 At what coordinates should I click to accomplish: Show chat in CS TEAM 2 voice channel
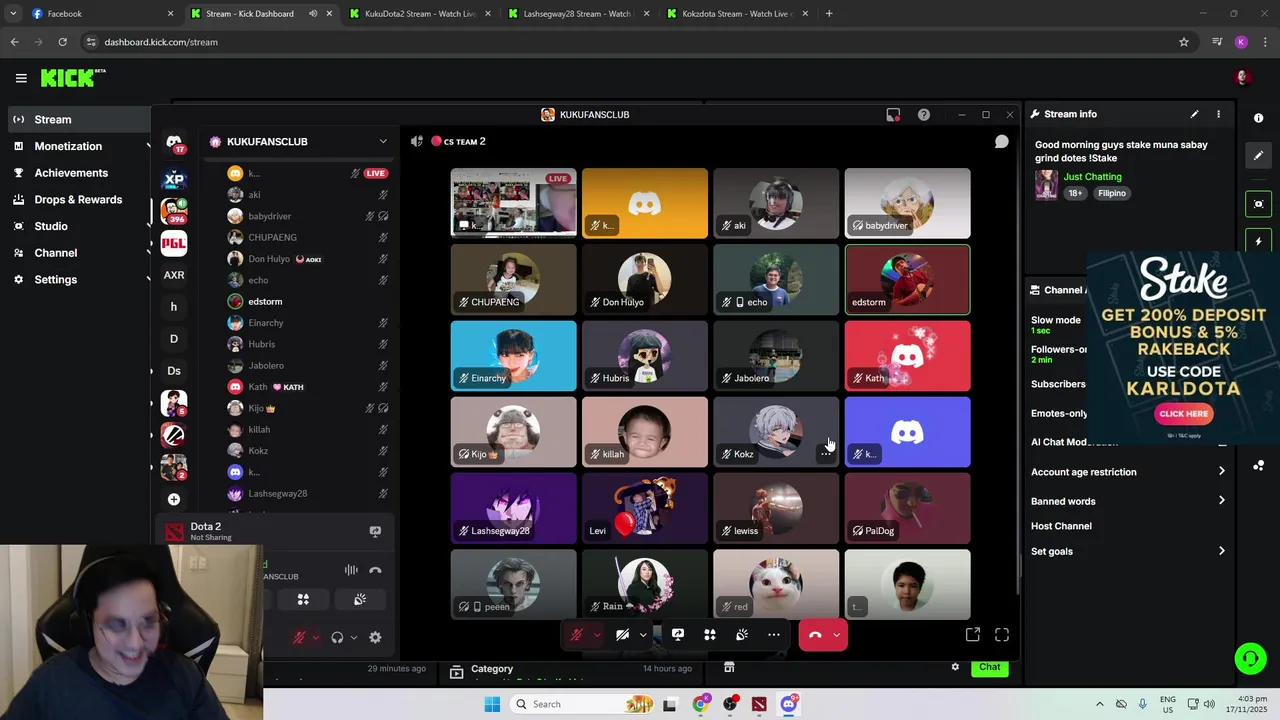(x=1001, y=142)
